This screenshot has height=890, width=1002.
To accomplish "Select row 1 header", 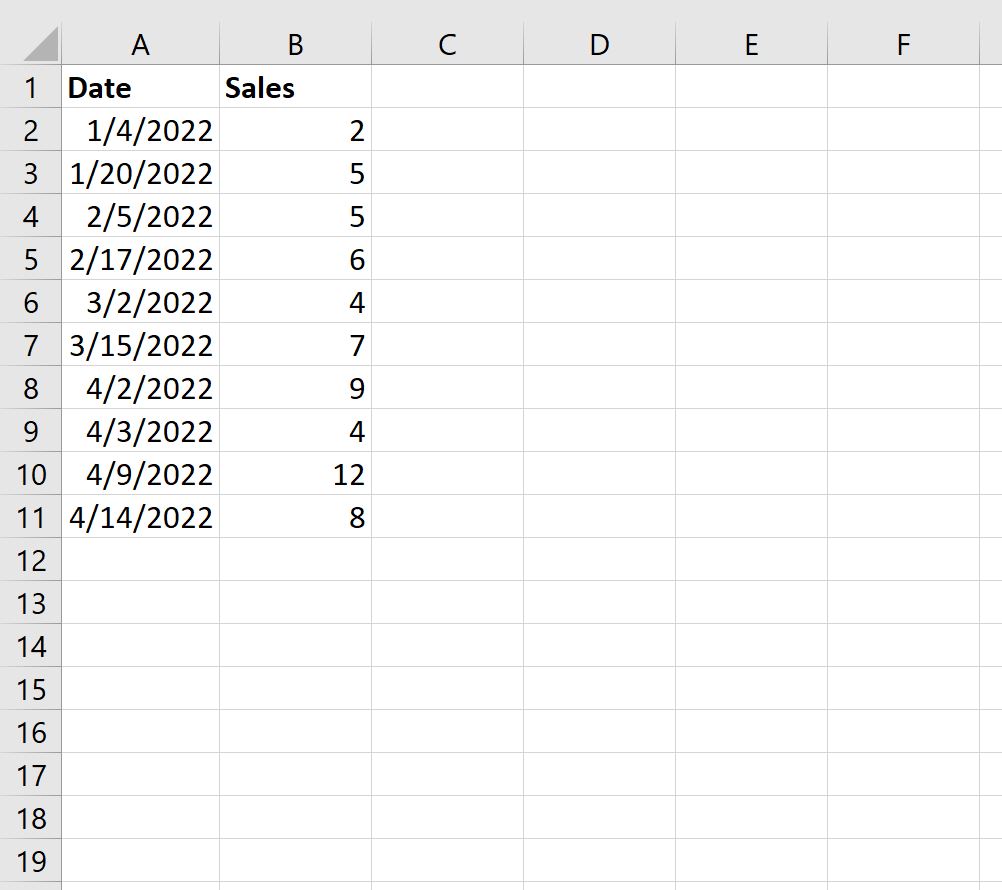I will 31,87.
